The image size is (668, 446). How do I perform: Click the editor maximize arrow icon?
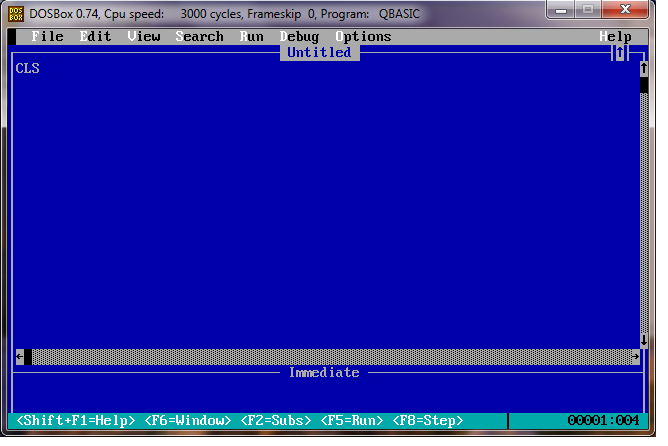point(620,52)
